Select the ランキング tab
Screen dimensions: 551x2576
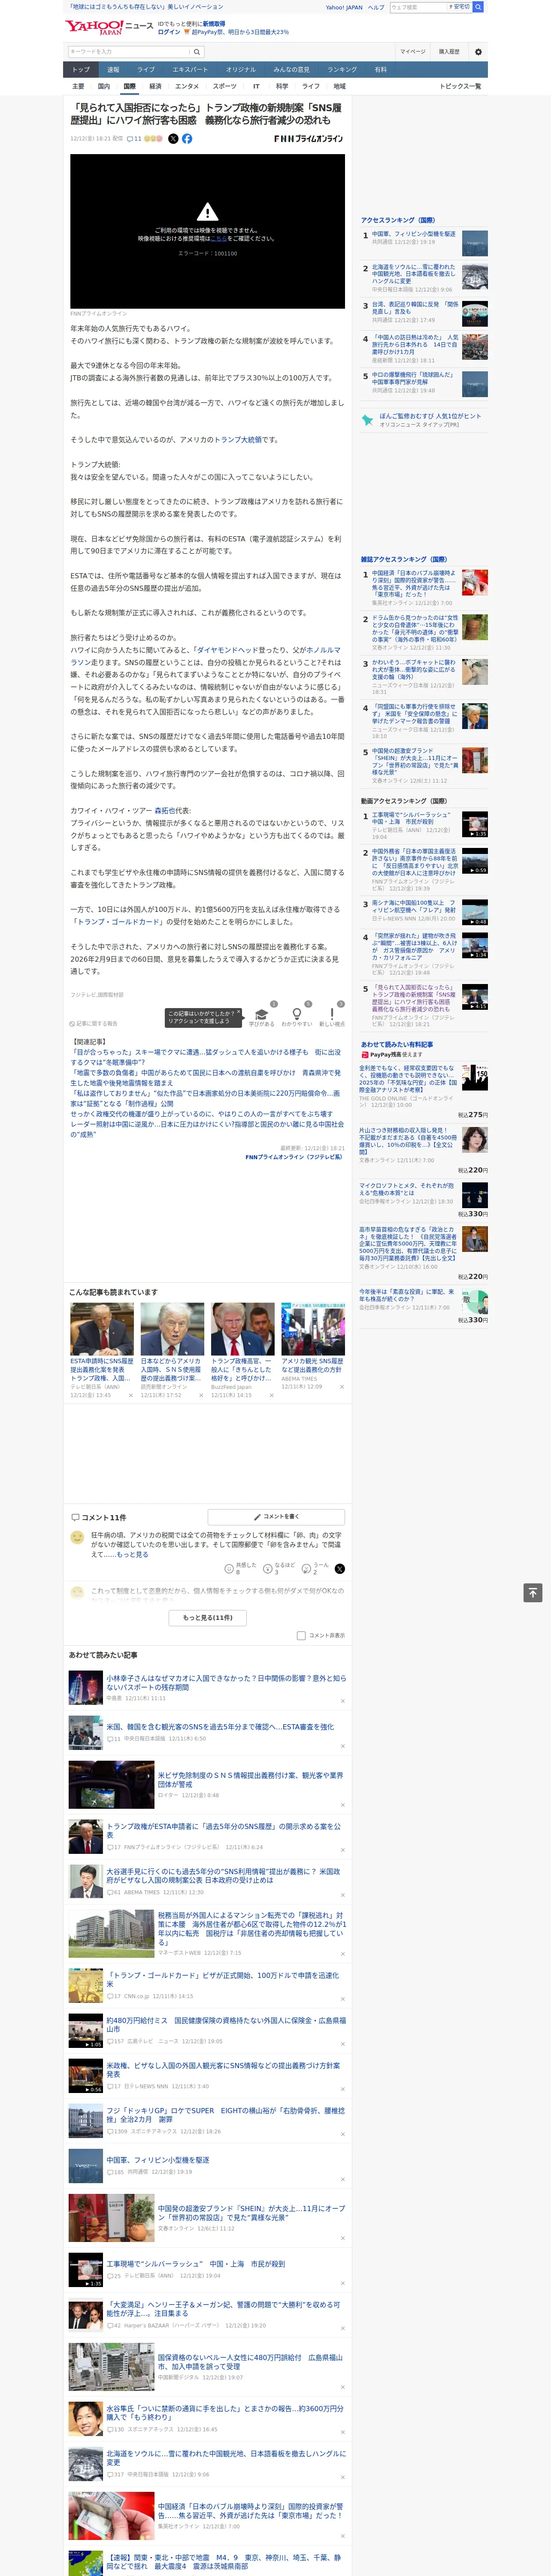342,70
